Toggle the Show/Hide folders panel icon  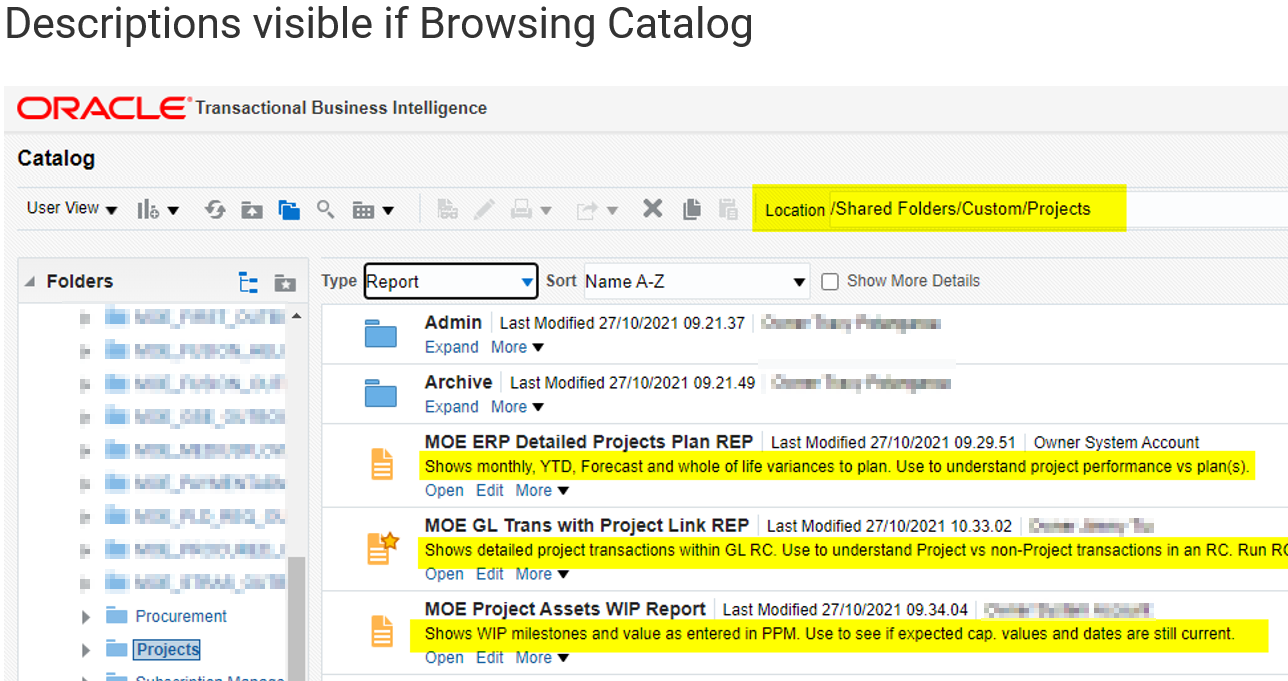click(x=289, y=209)
